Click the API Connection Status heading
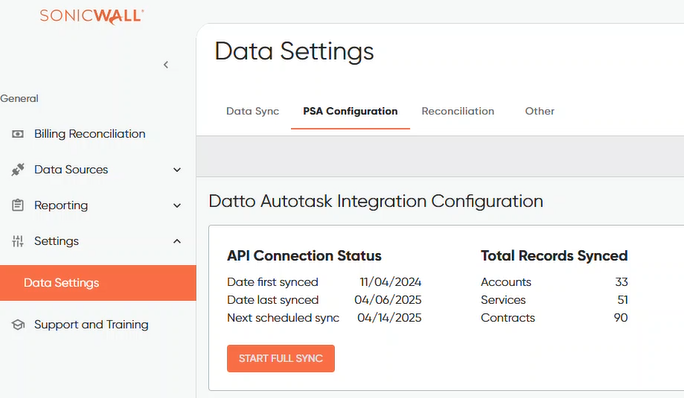The image size is (684, 398). [x=304, y=256]
